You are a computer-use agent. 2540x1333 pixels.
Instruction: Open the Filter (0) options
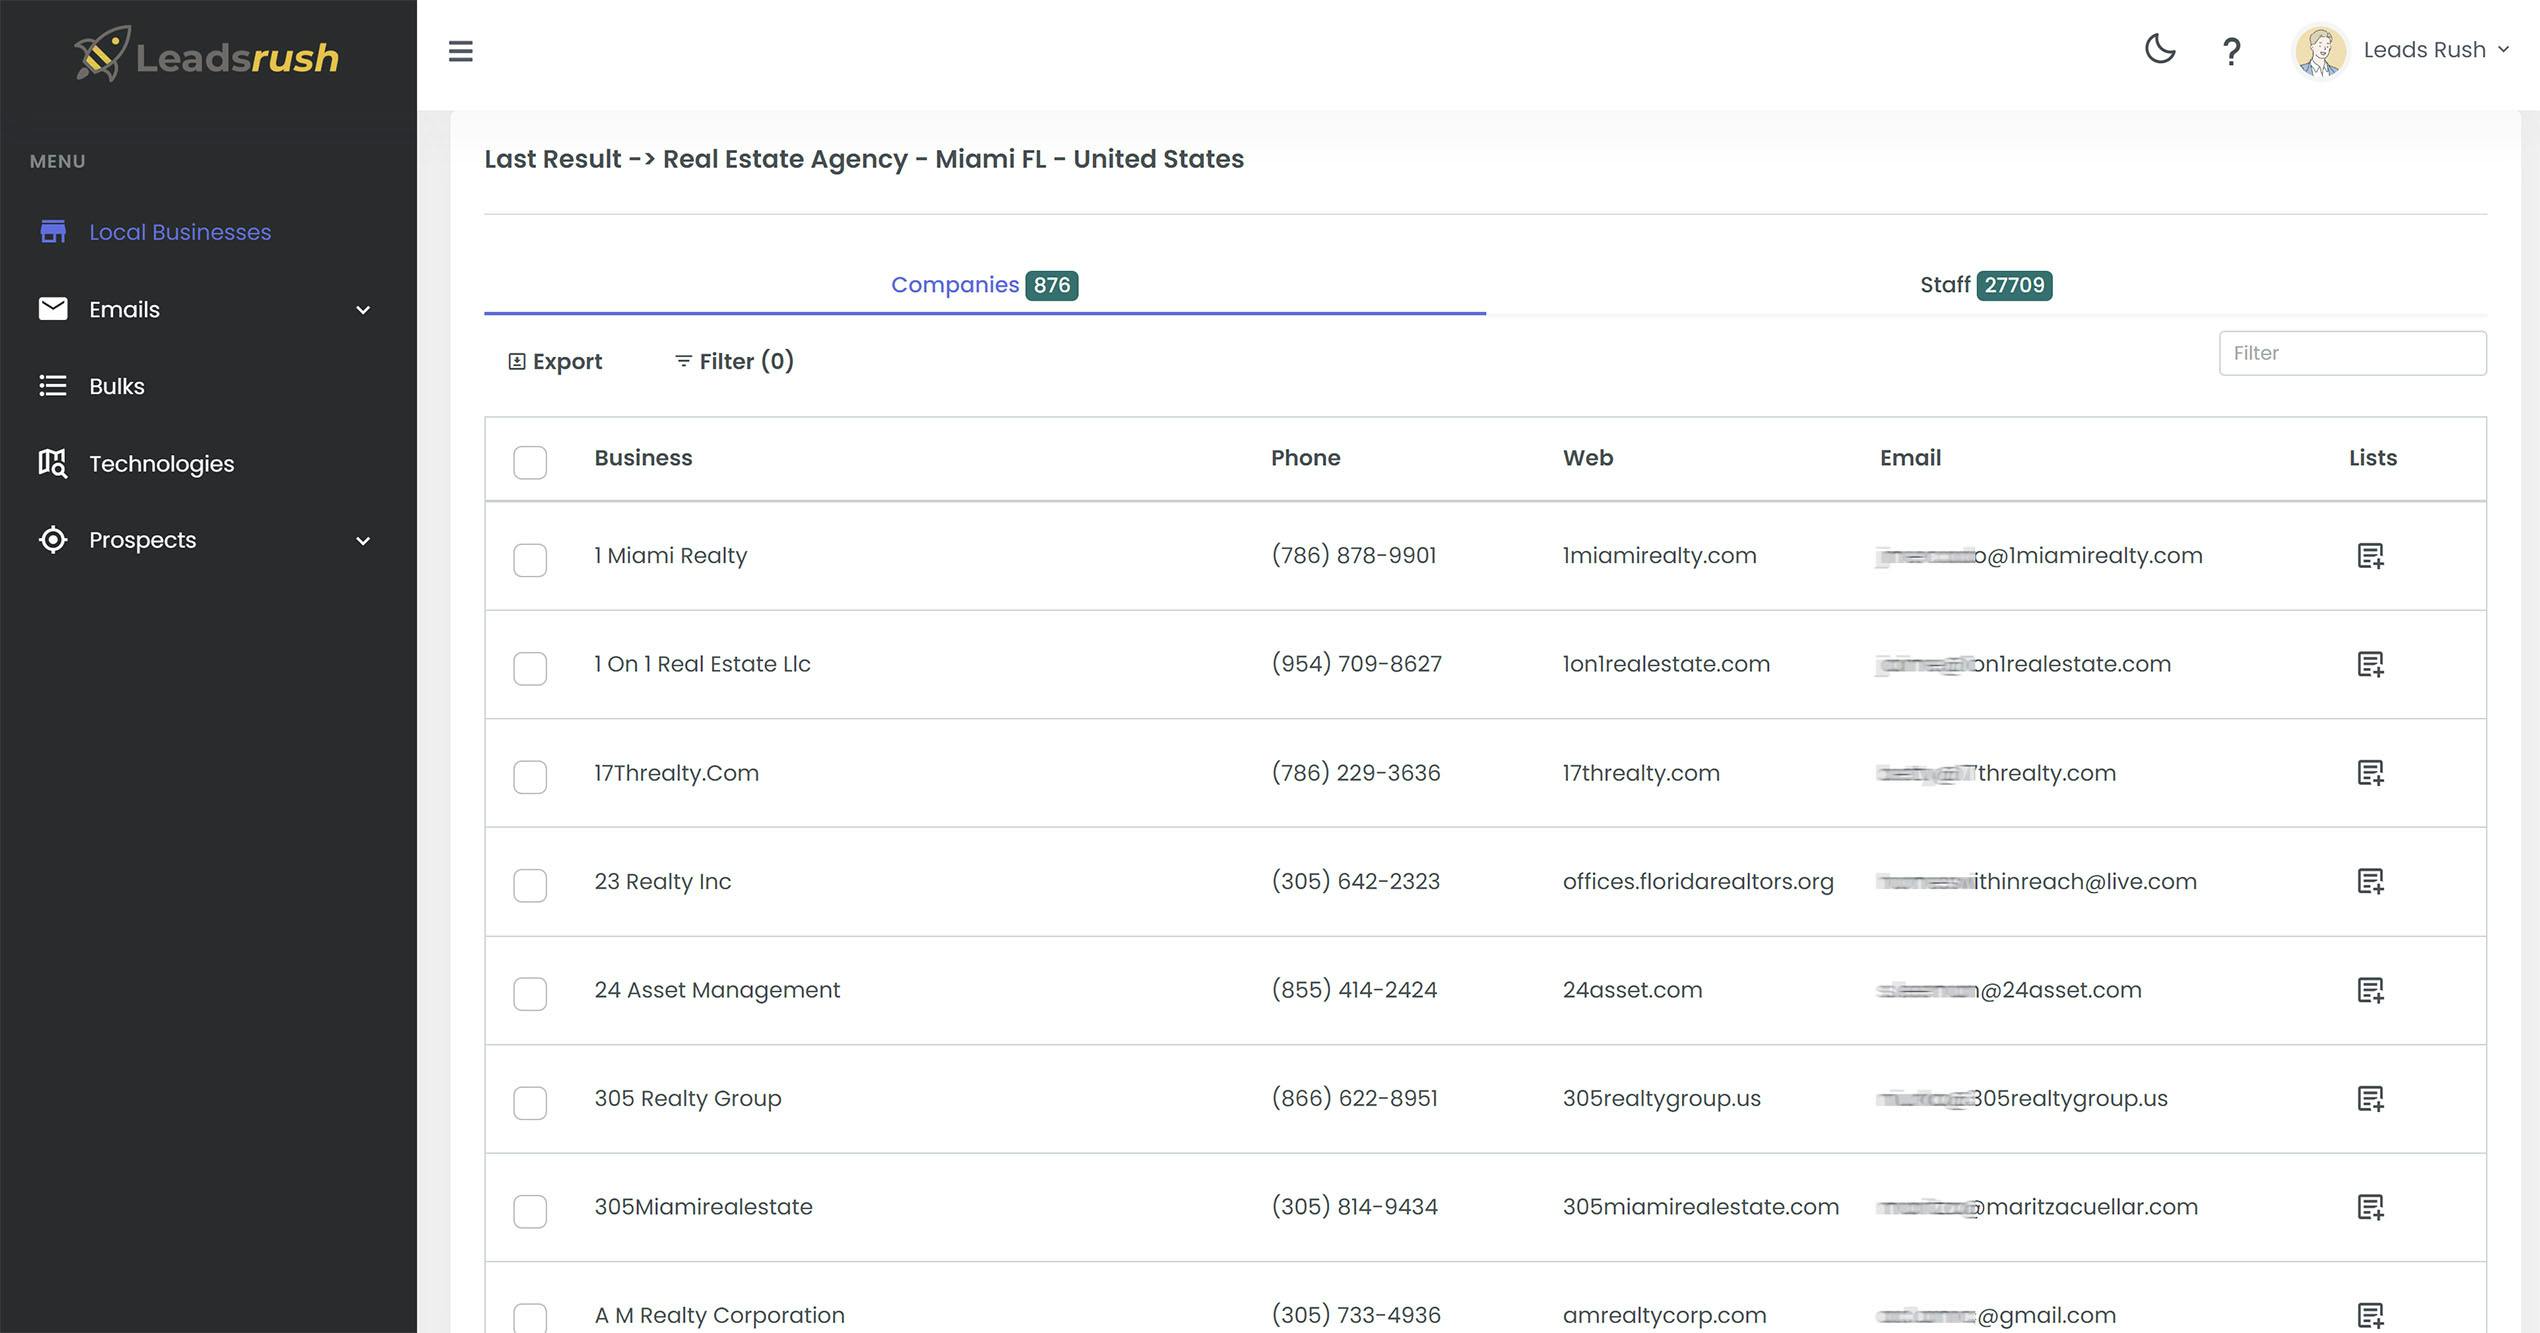pyautogui.click(x=734, y=361)
